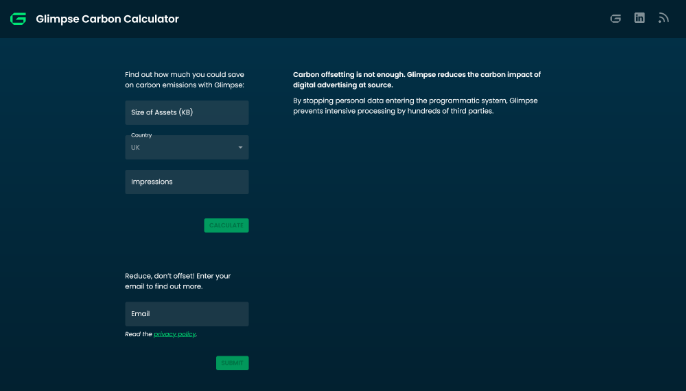Click the Calculate button
The image size is (686, 391).
226,225
